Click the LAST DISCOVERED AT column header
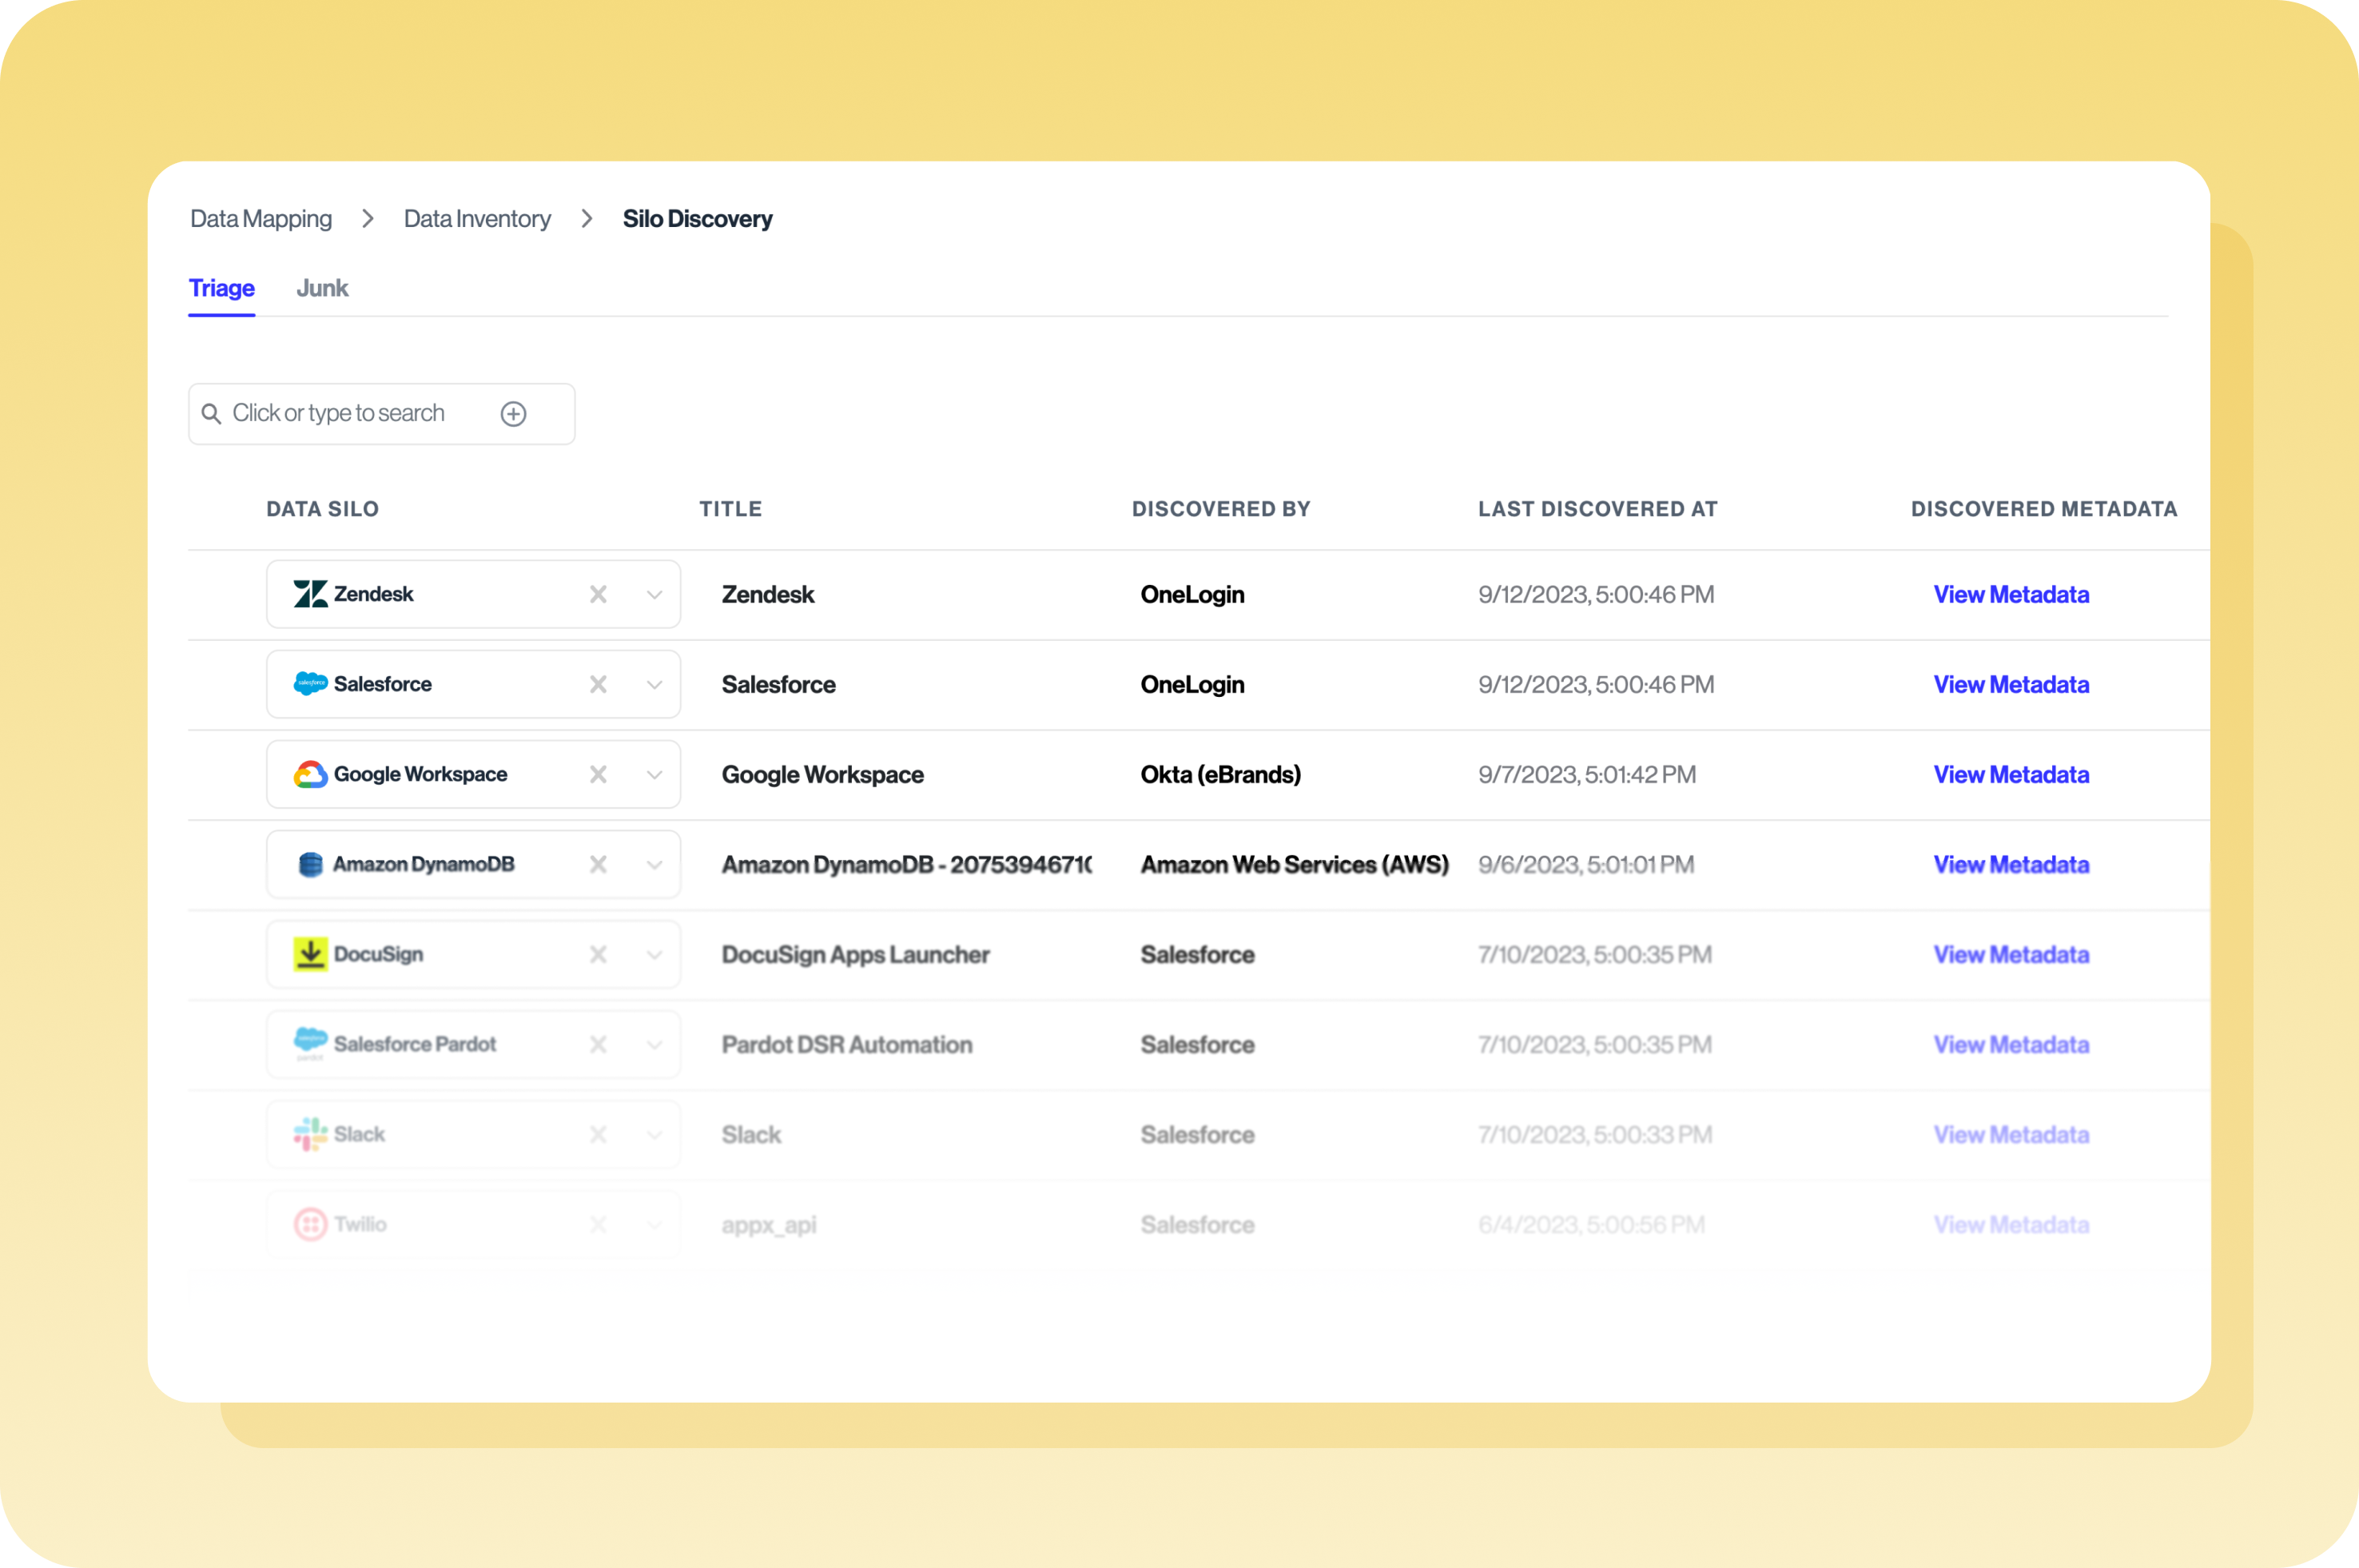This screenshot has height=1568, width=2359. pos(1598,509)
